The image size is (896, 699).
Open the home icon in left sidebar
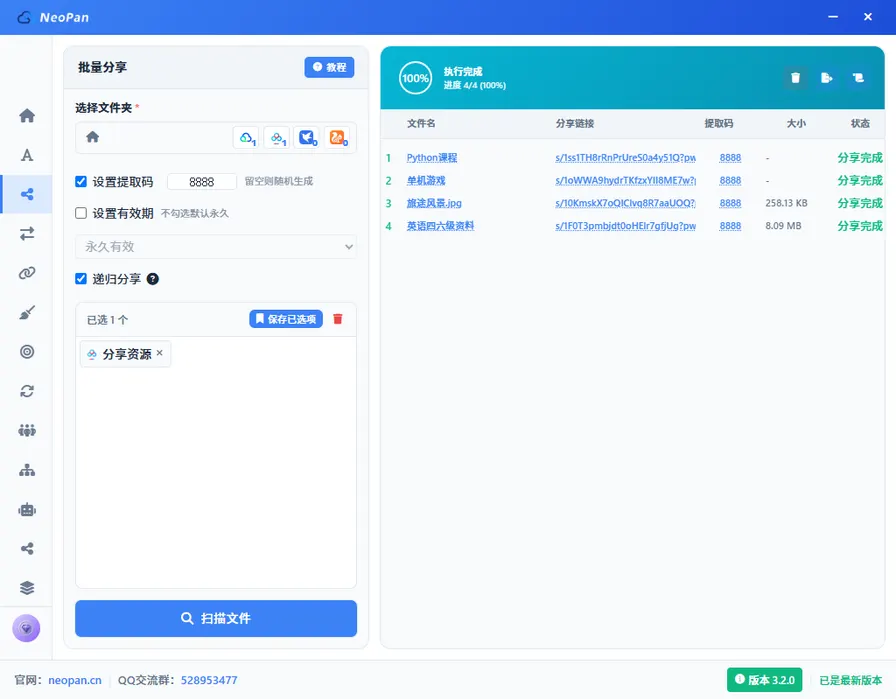pyautogui.click(x=27, y=115)
